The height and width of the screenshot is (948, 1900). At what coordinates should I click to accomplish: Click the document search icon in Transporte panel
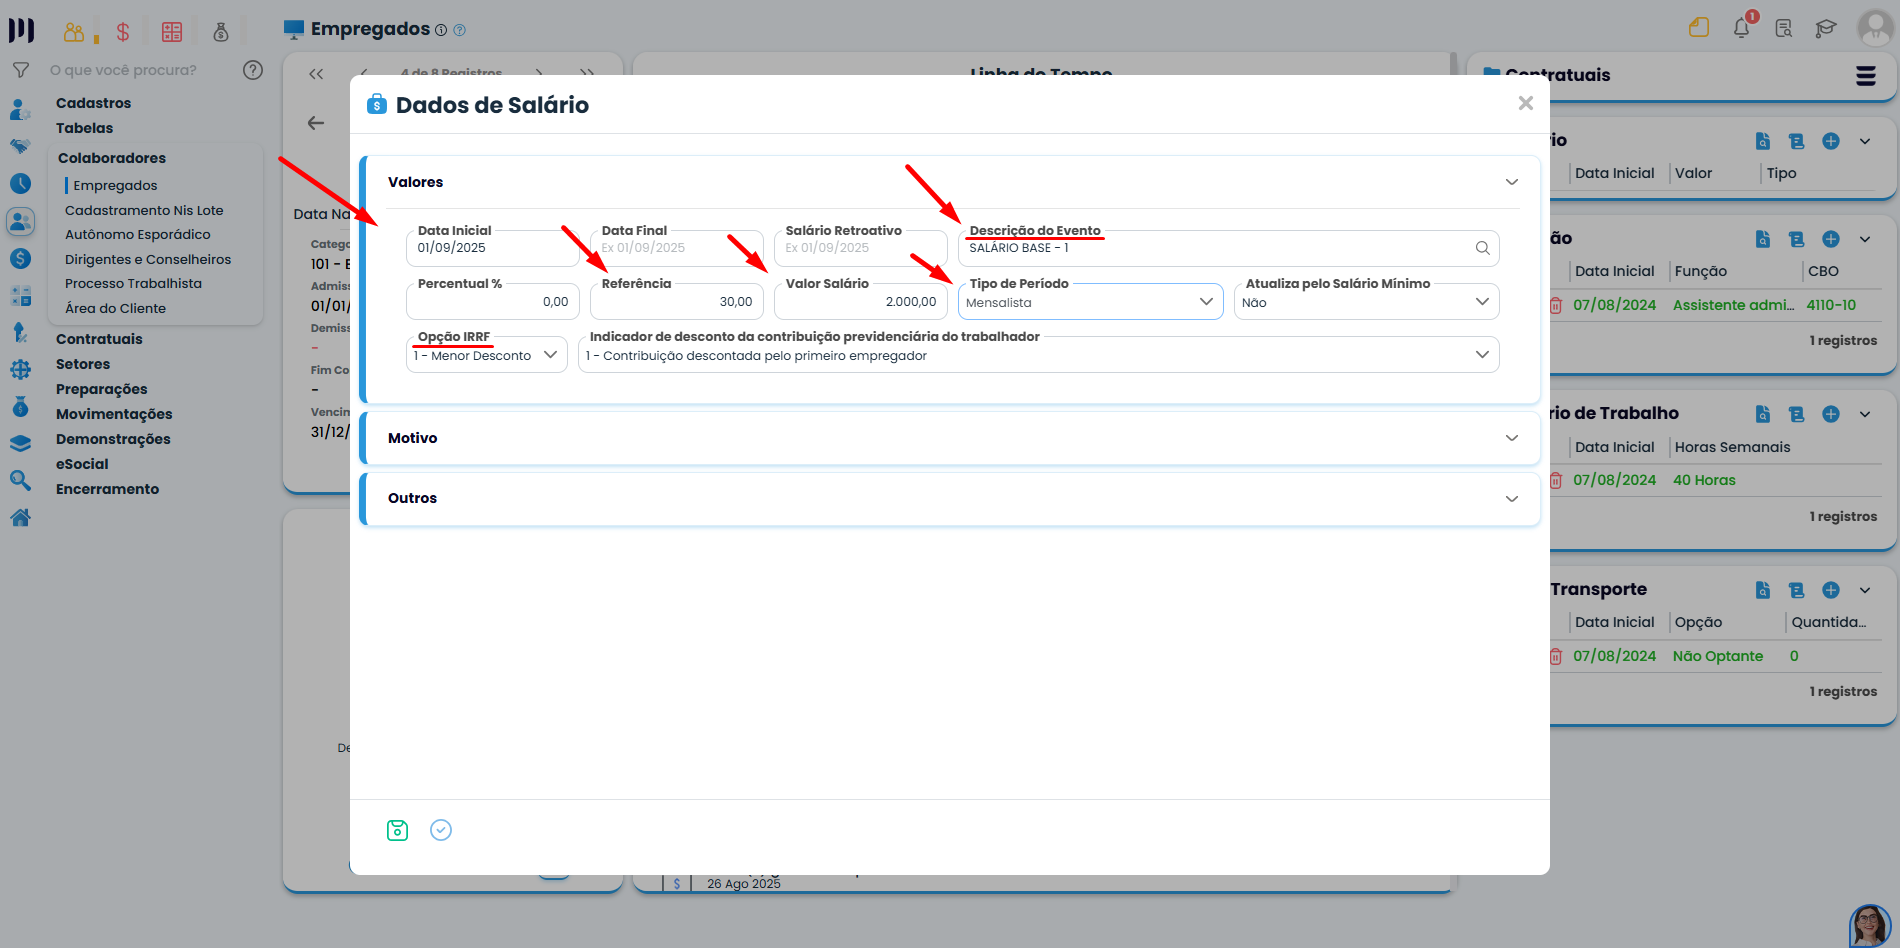click(x=1763, y=590)
